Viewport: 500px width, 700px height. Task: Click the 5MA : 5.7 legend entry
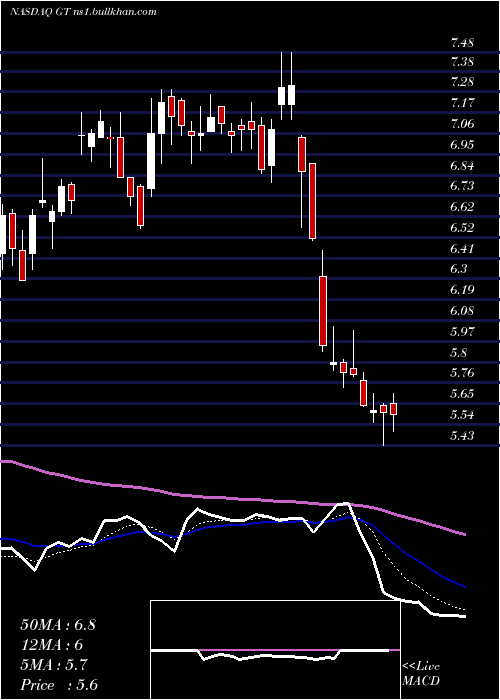(x=55, y=665)
